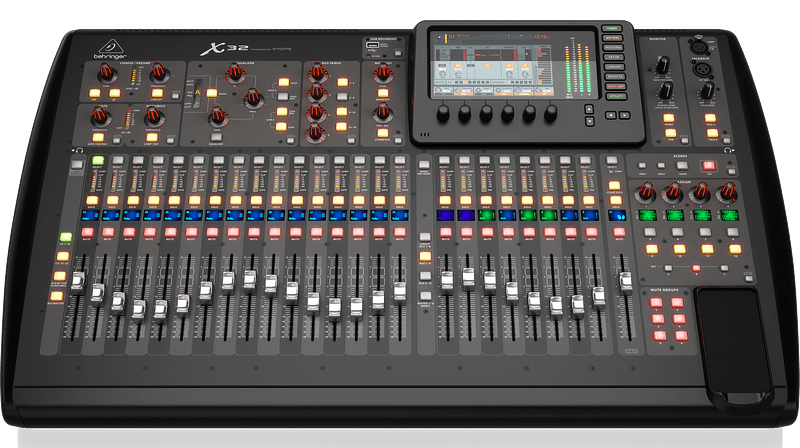
Task: Select the High EQ band button
Action: click(x=284, y=83)
